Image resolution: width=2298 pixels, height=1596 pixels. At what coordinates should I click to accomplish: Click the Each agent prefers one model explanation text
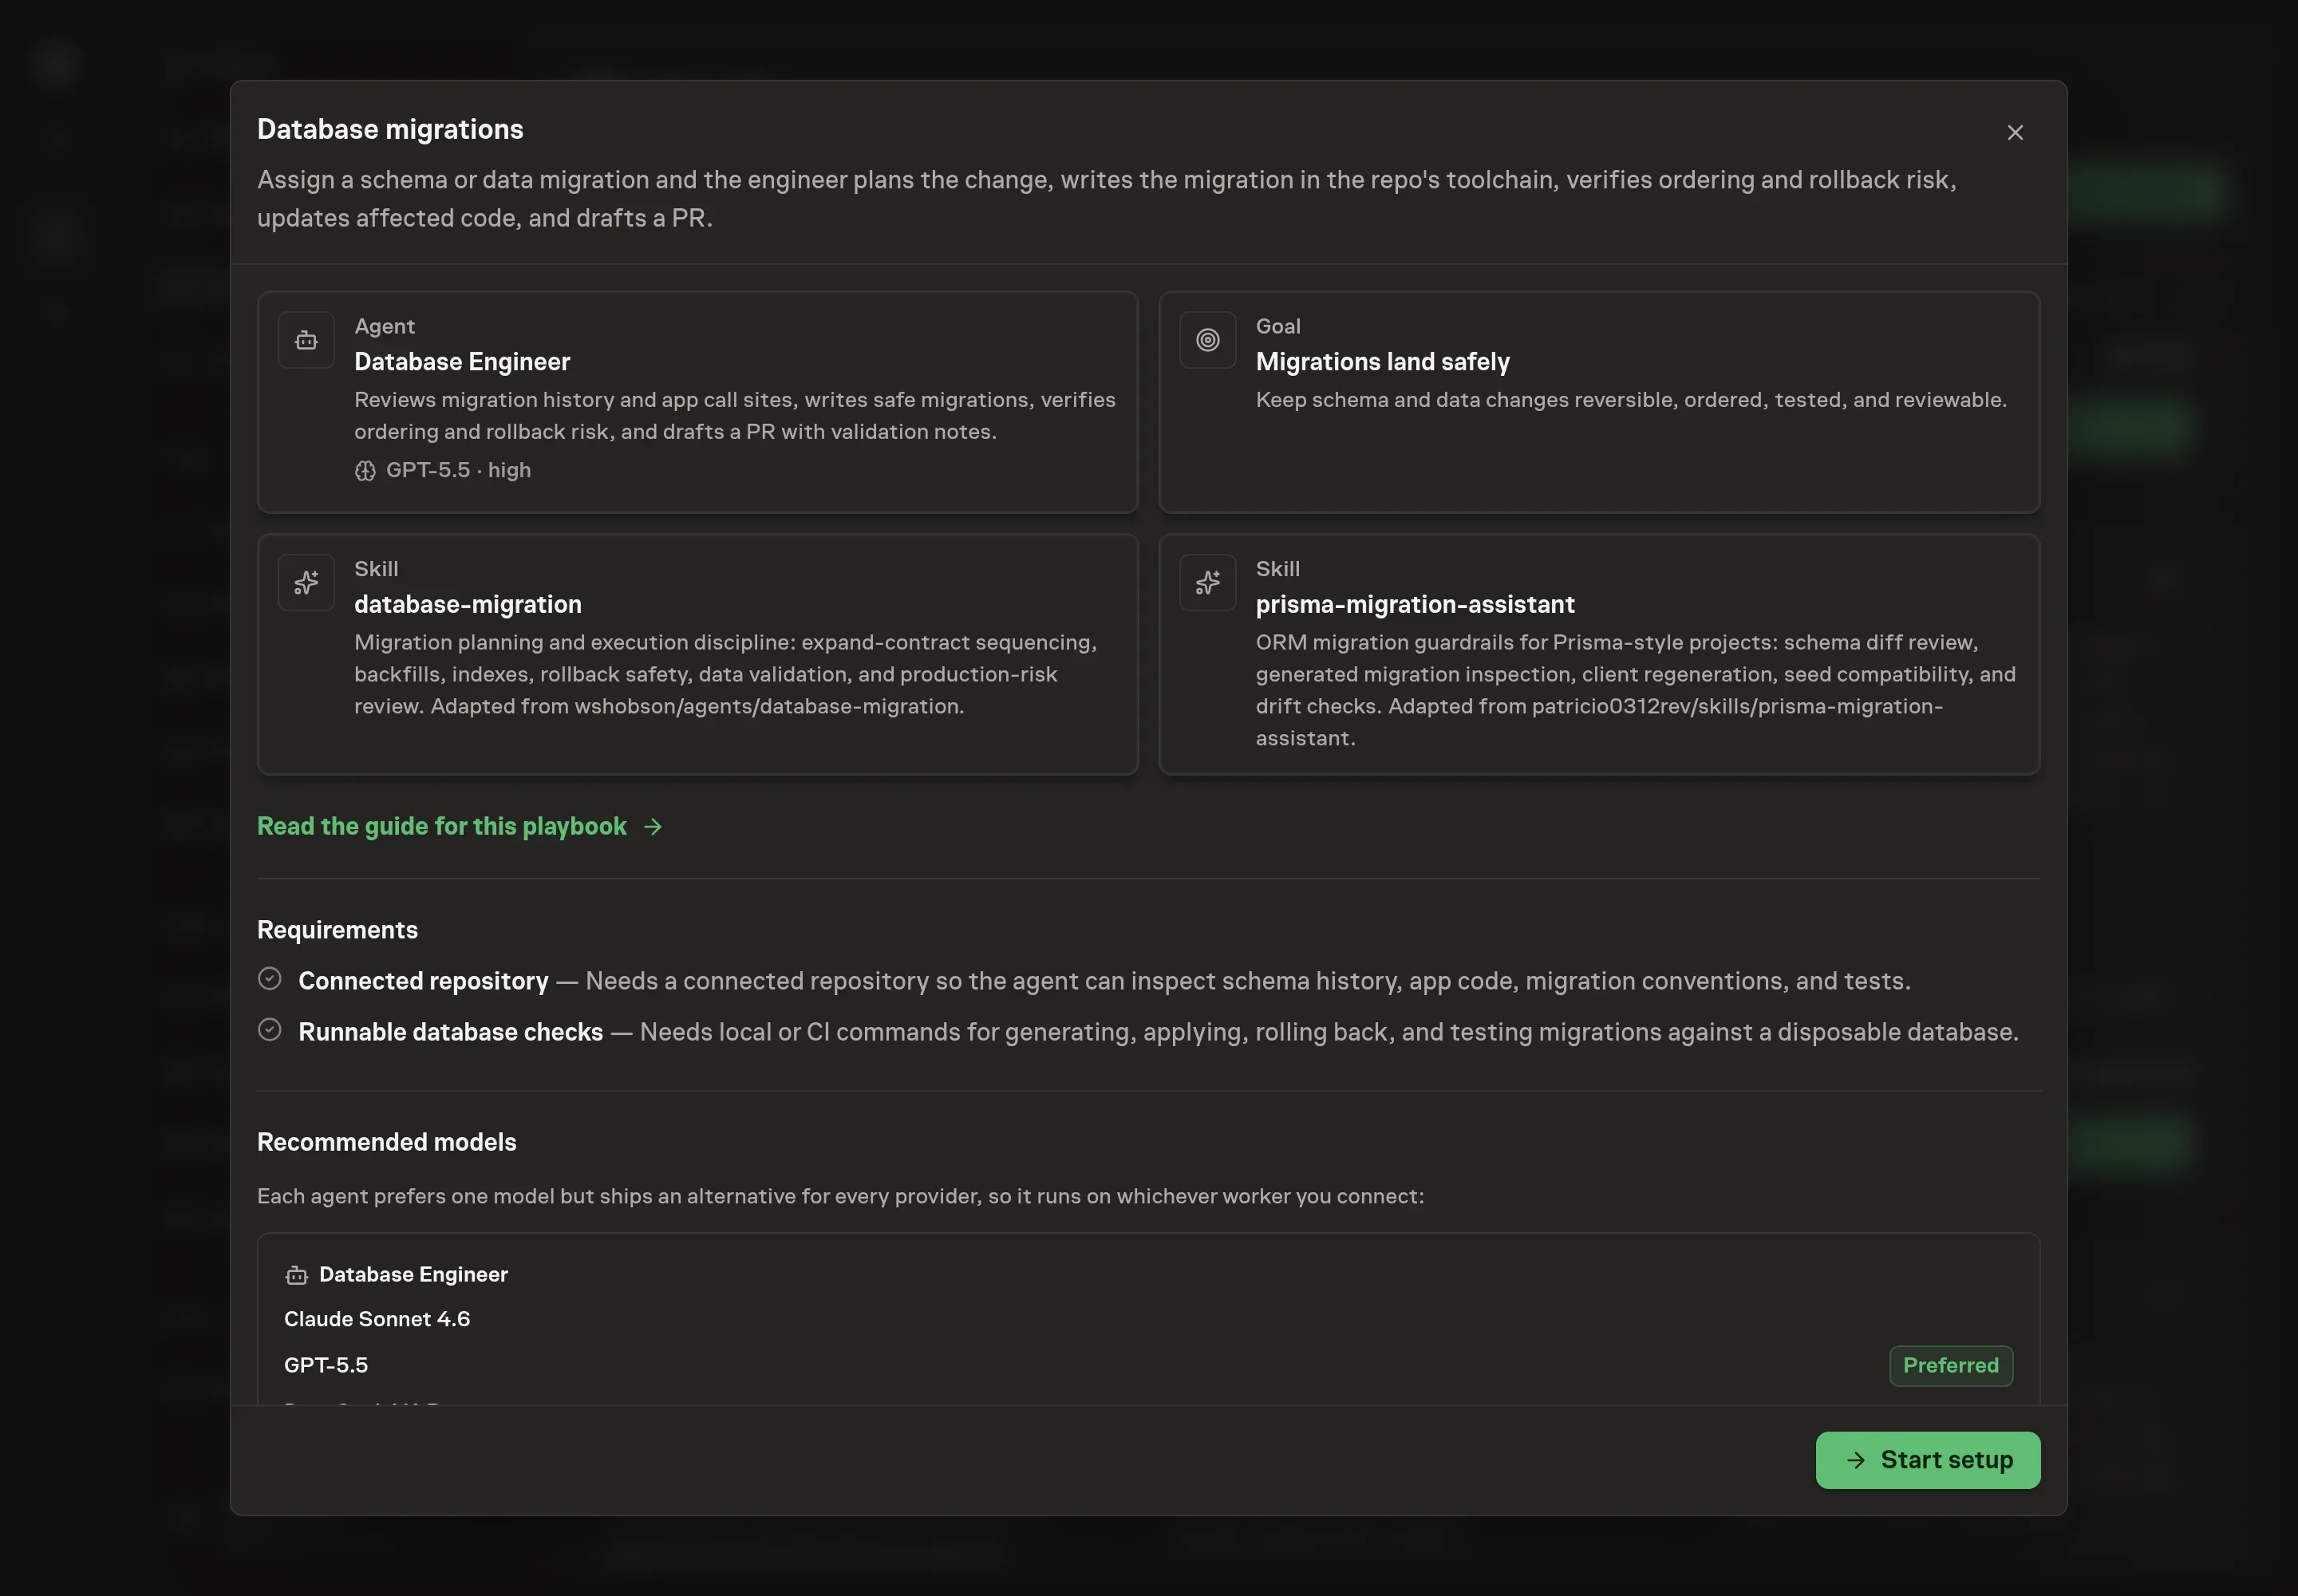pyautogui.click(x=840, y=1197)
